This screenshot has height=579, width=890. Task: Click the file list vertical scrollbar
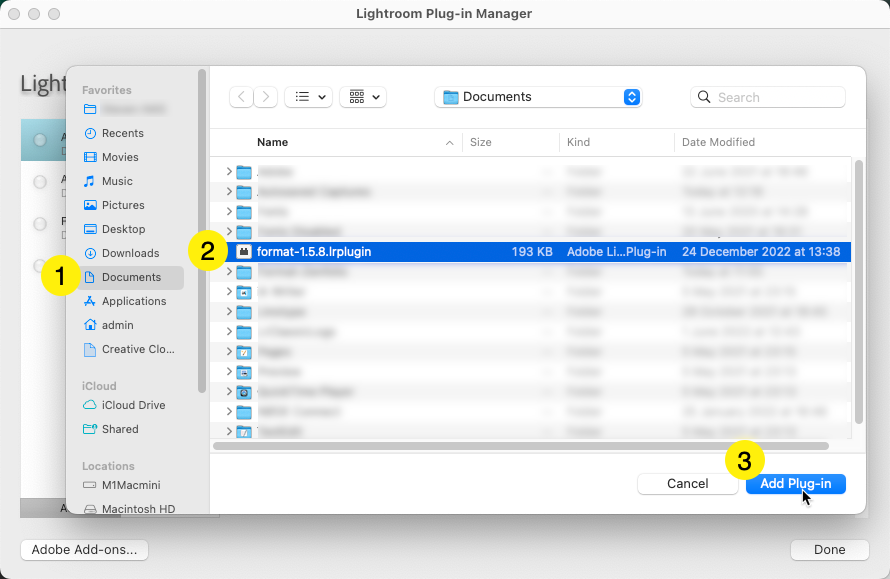tap(859, 292)
